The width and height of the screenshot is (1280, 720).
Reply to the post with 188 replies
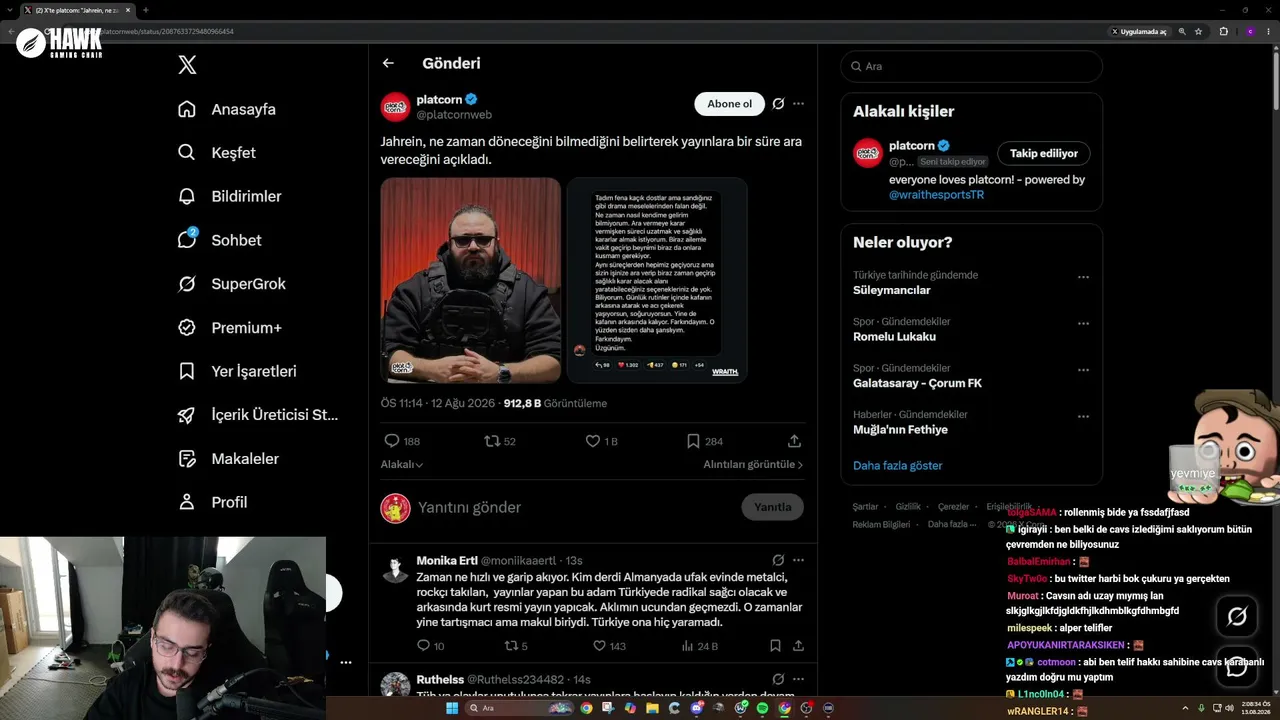click(402, 441)
